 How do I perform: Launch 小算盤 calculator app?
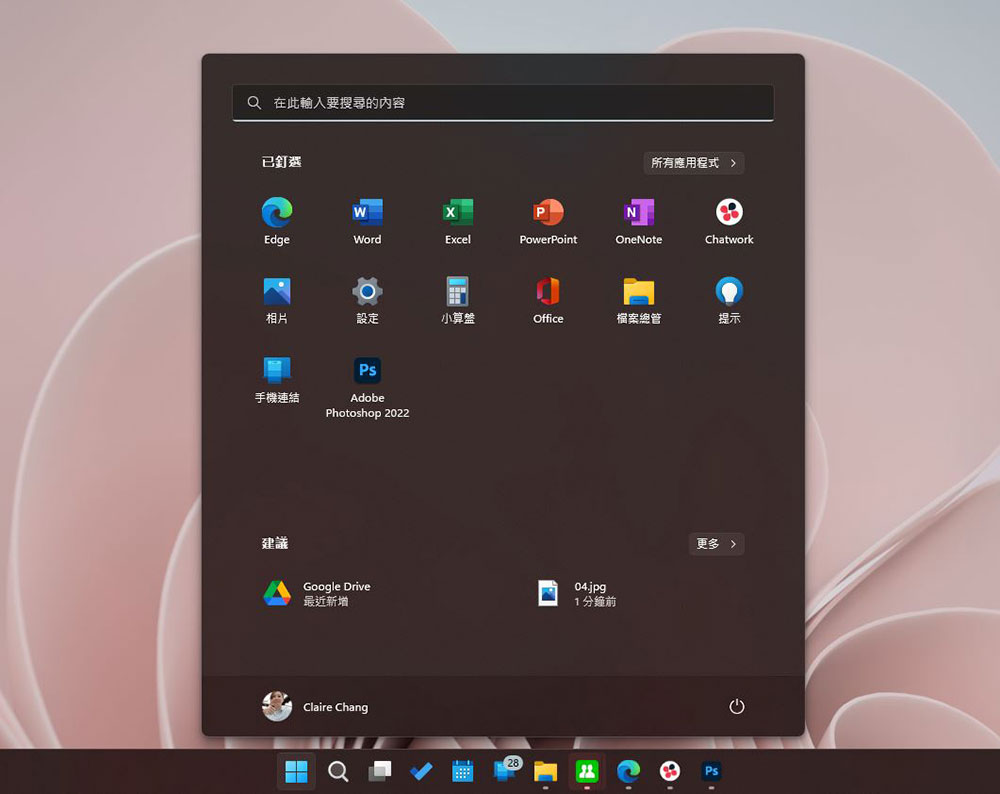point(458,300)
